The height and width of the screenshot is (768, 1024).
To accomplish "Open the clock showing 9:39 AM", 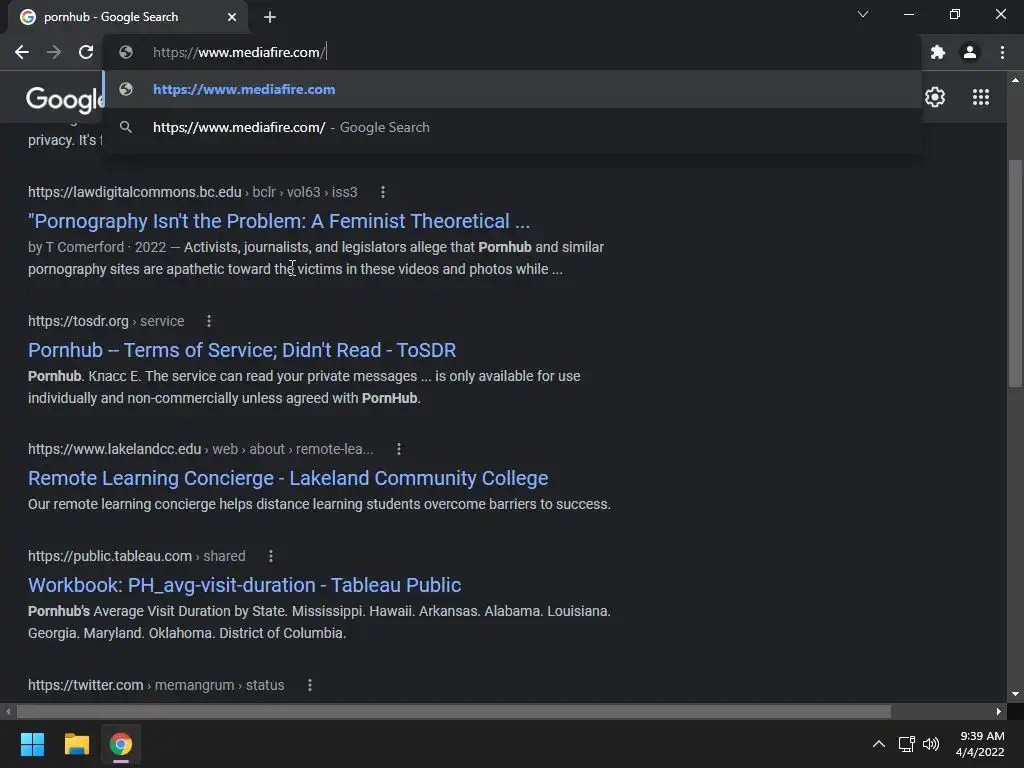I will click(x=980, y=744).
